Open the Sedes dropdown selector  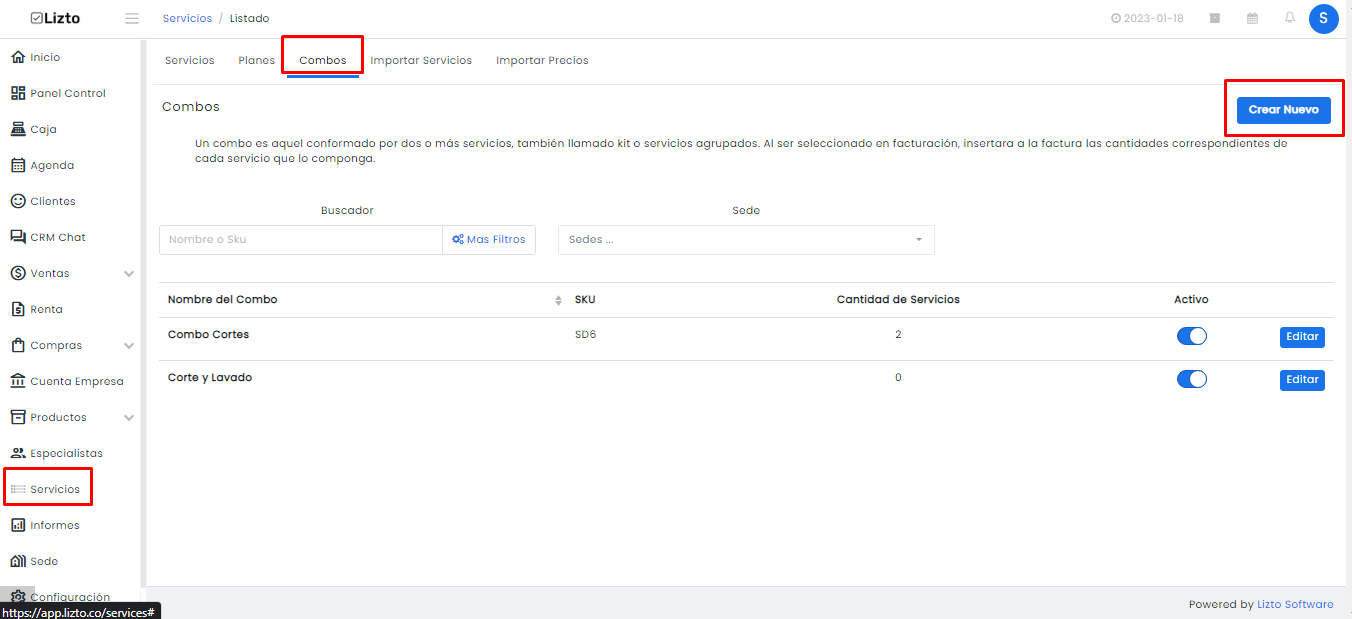click(x=746, y=240)
